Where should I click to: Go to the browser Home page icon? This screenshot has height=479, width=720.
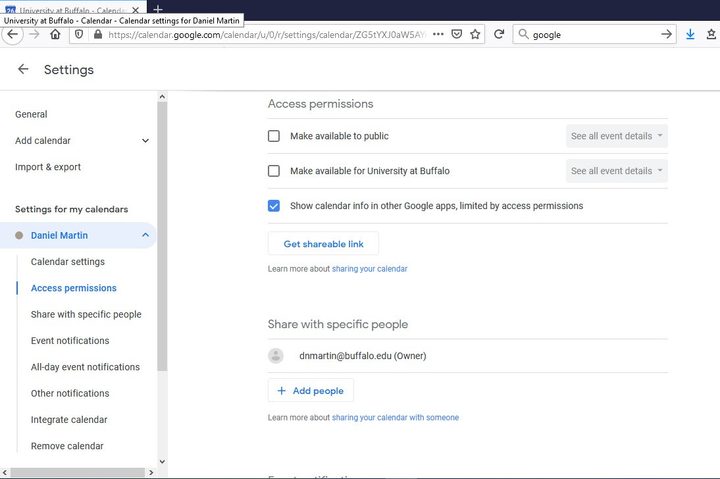pyautogui.click(x=55, y=34)
